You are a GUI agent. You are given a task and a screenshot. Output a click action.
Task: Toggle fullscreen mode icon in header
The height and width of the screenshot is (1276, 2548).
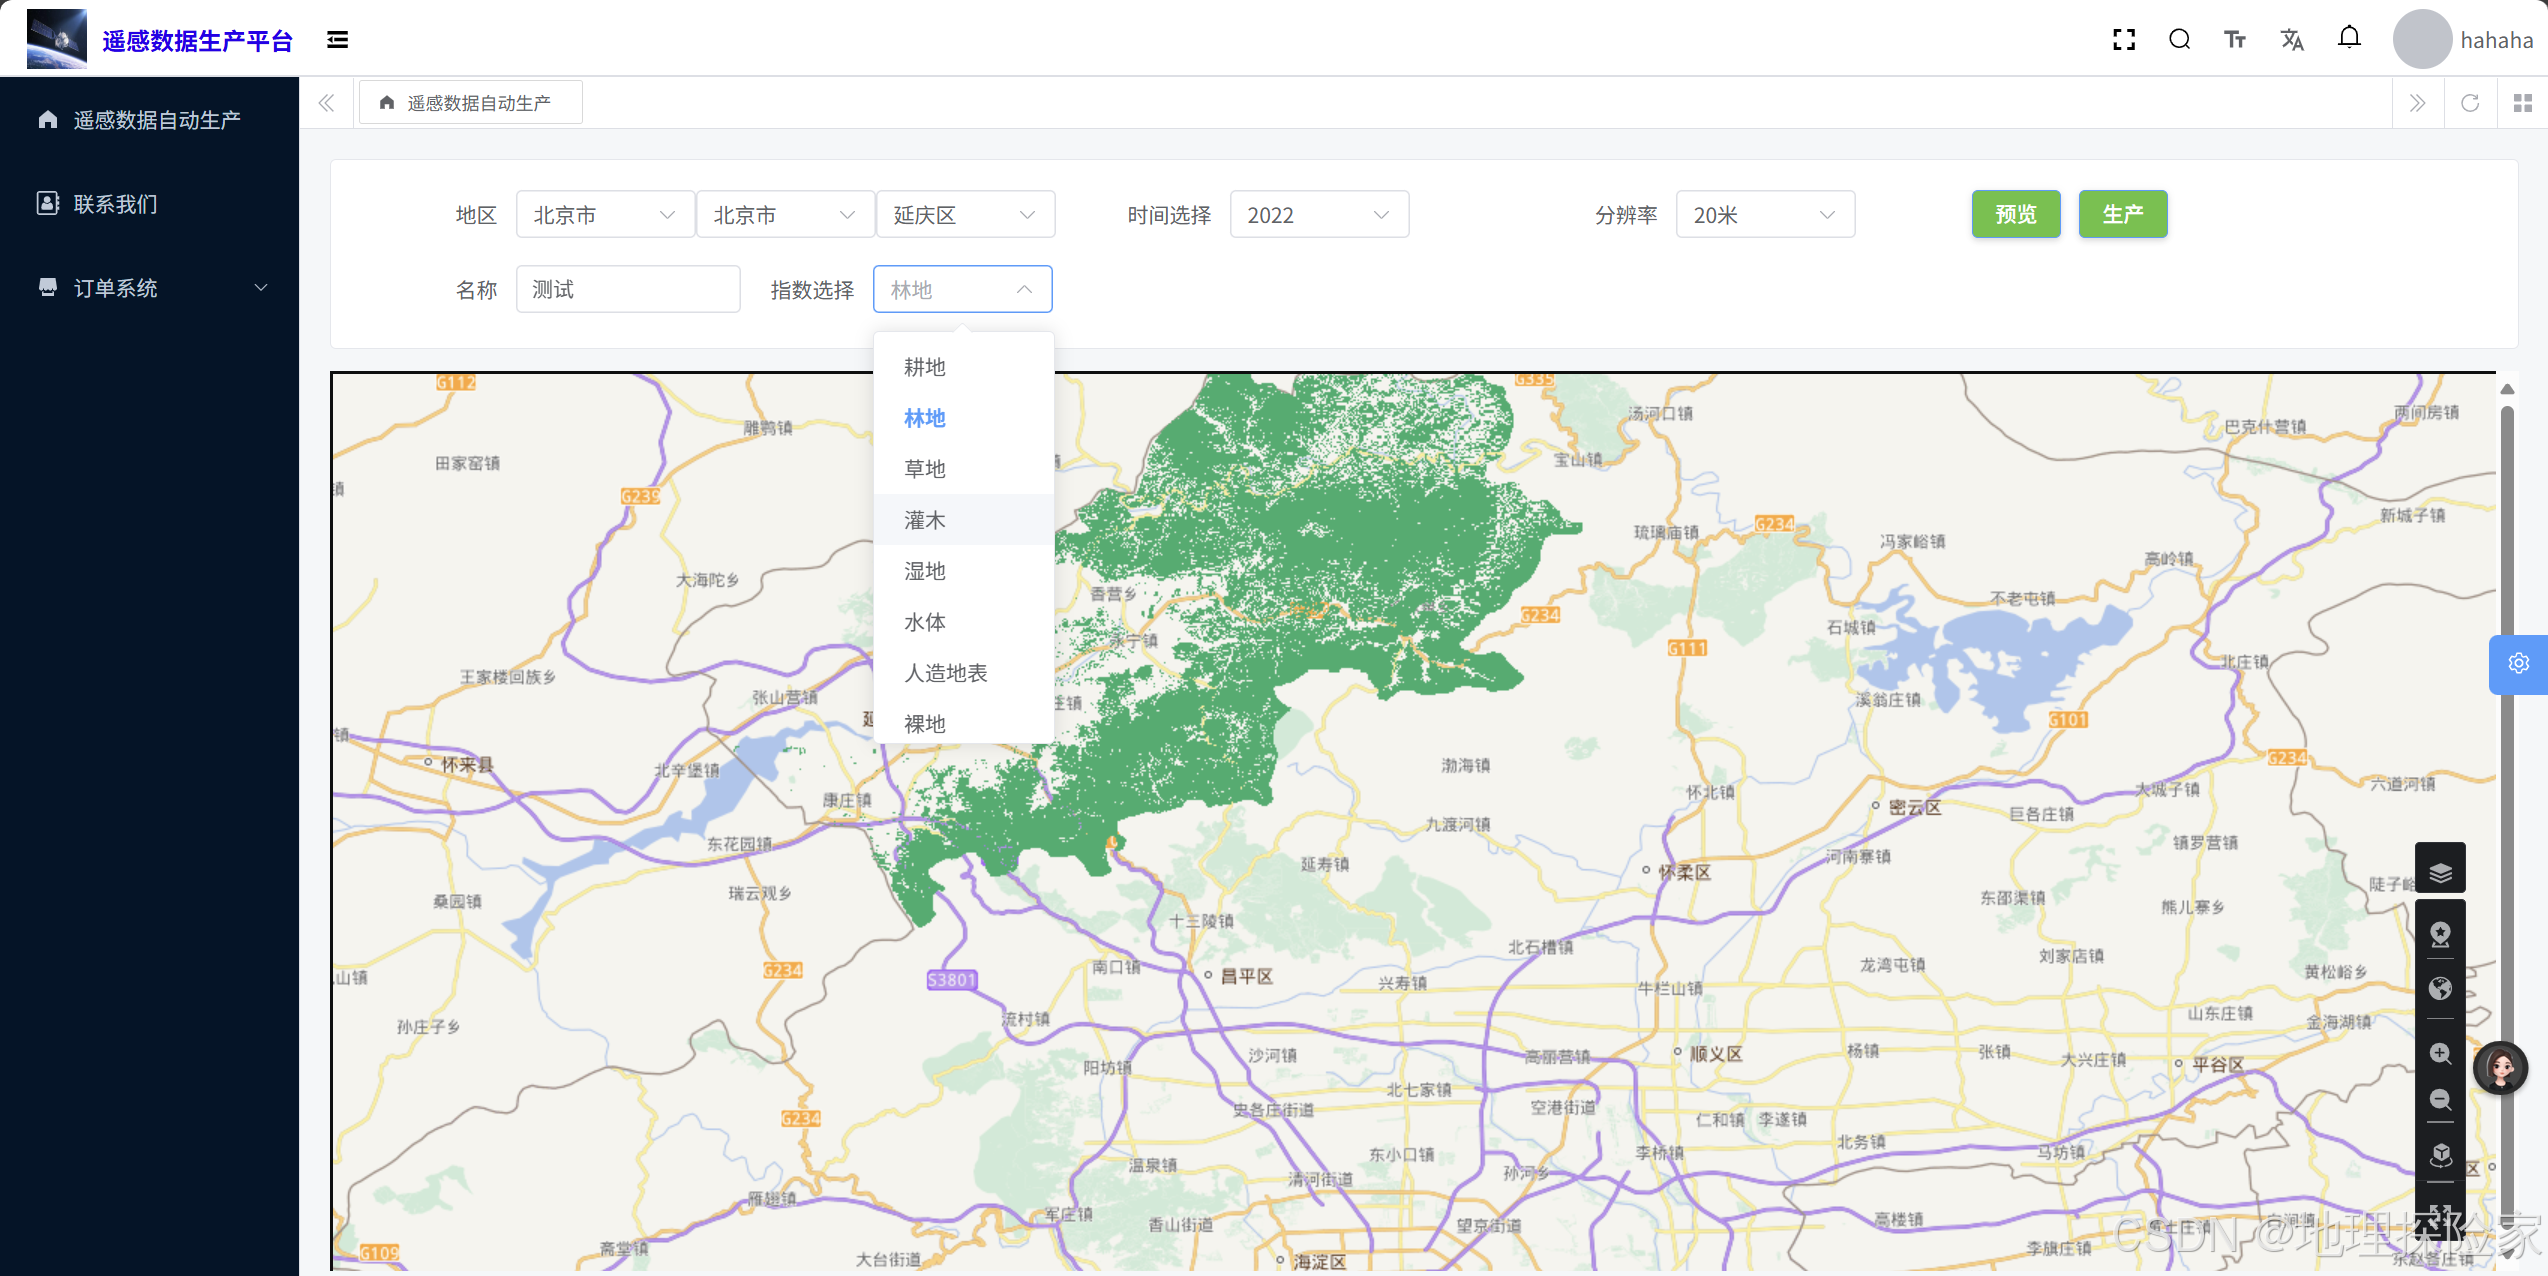coord(2124,40)
